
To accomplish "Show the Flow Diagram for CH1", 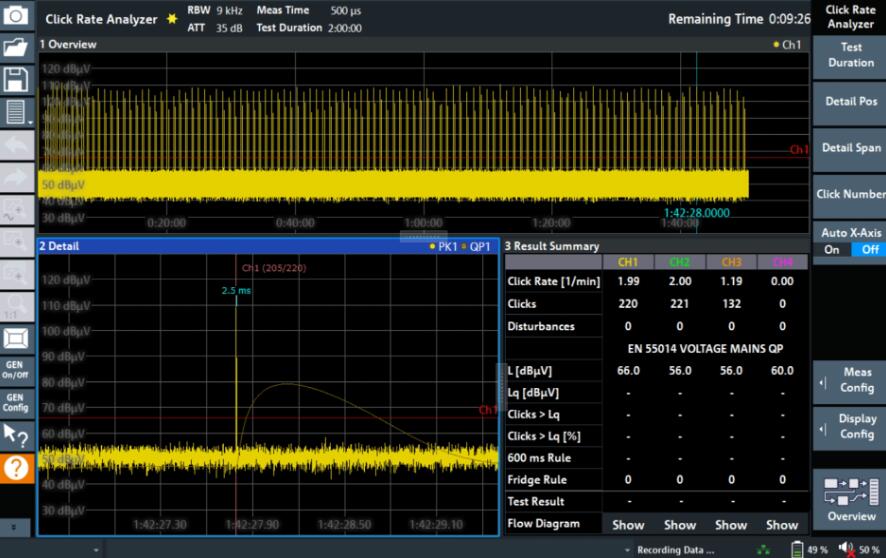I will click(628, 525).
